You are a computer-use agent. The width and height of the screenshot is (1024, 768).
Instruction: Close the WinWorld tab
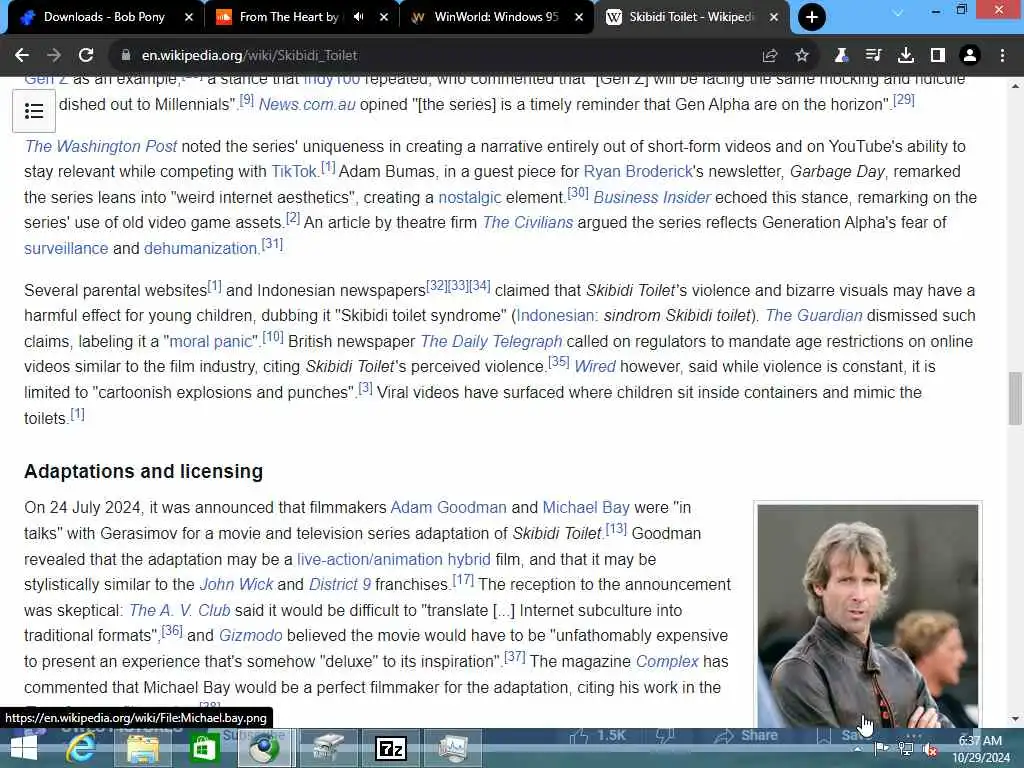[579, 17]
